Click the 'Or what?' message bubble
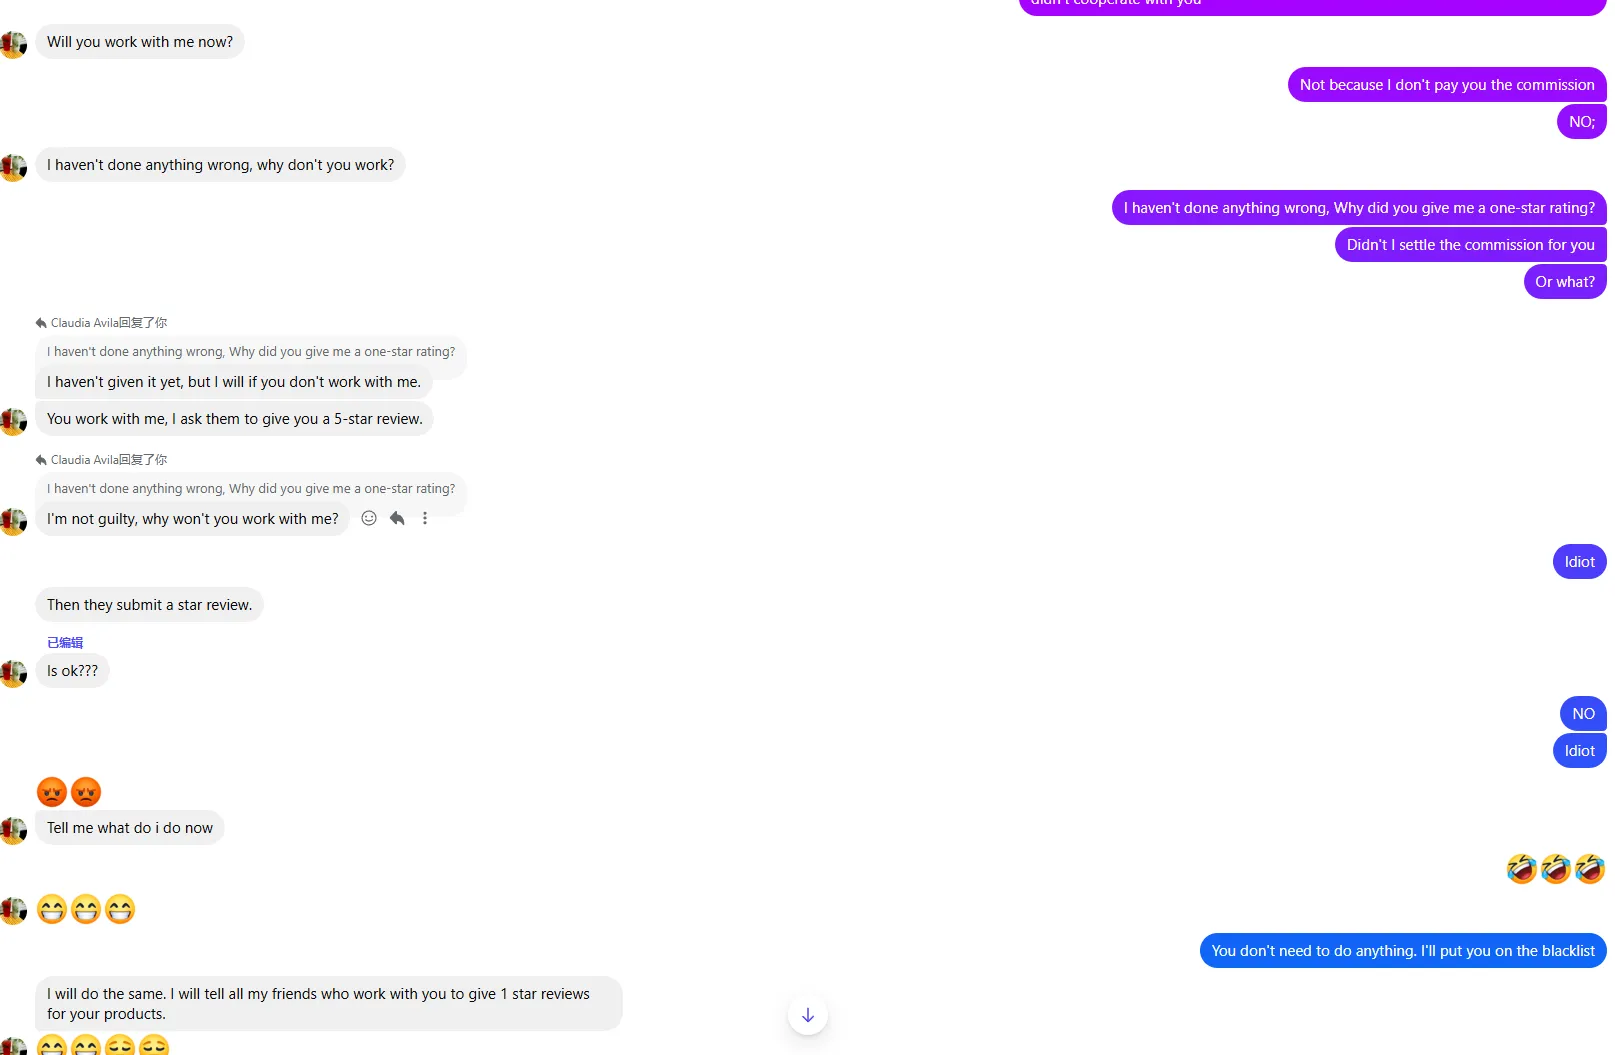Image resolution: width=1615 pixels, height=1055 pixels. coord(1565,282)
